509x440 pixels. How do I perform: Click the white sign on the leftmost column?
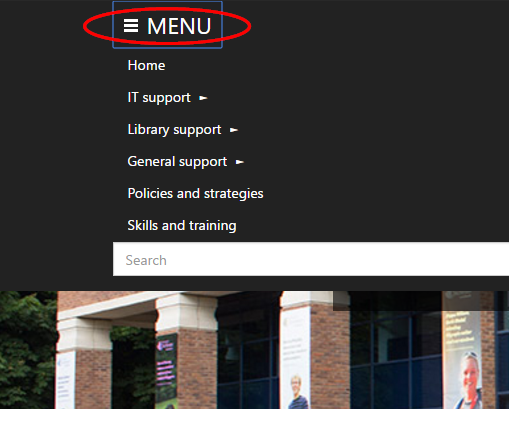tap(65, 380)
